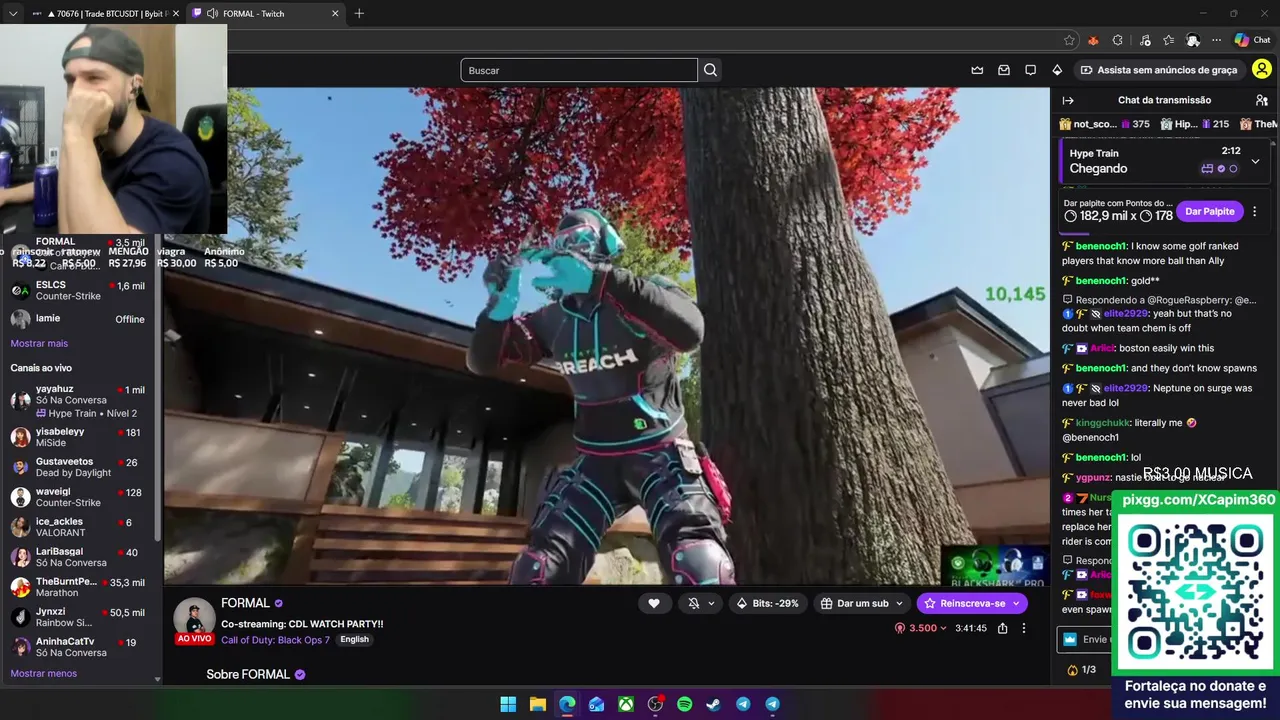Click Mostrar menos in the sidebar
Image resolution: width=1280 pixels, height=720 pixels.
(x=43, y=674)
